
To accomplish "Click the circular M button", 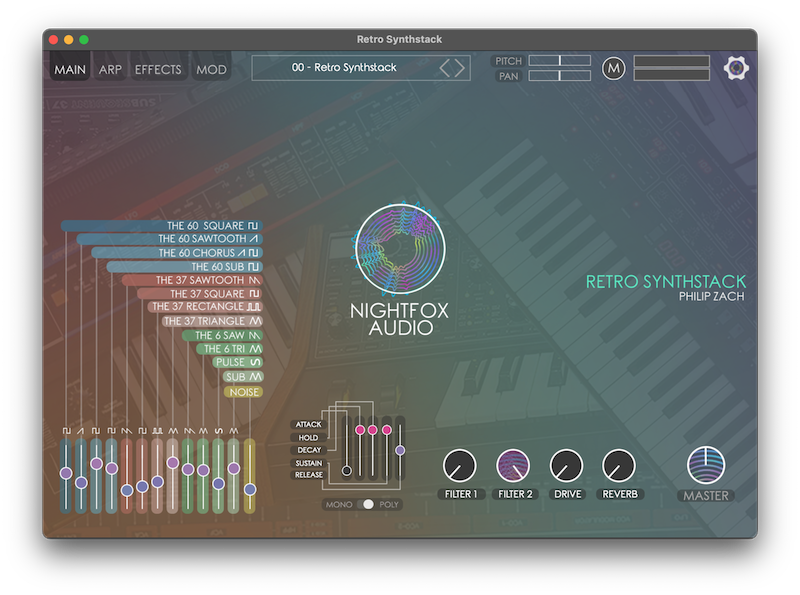I will point(613,68).
